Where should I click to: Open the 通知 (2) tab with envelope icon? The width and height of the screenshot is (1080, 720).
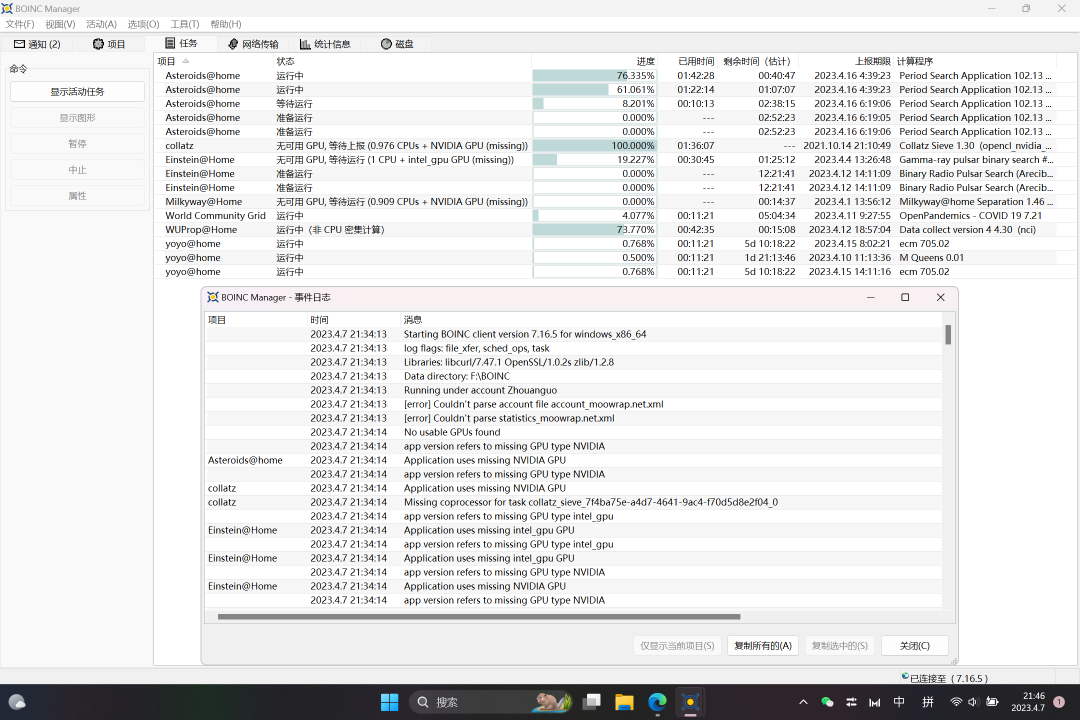tap(37, 44)
